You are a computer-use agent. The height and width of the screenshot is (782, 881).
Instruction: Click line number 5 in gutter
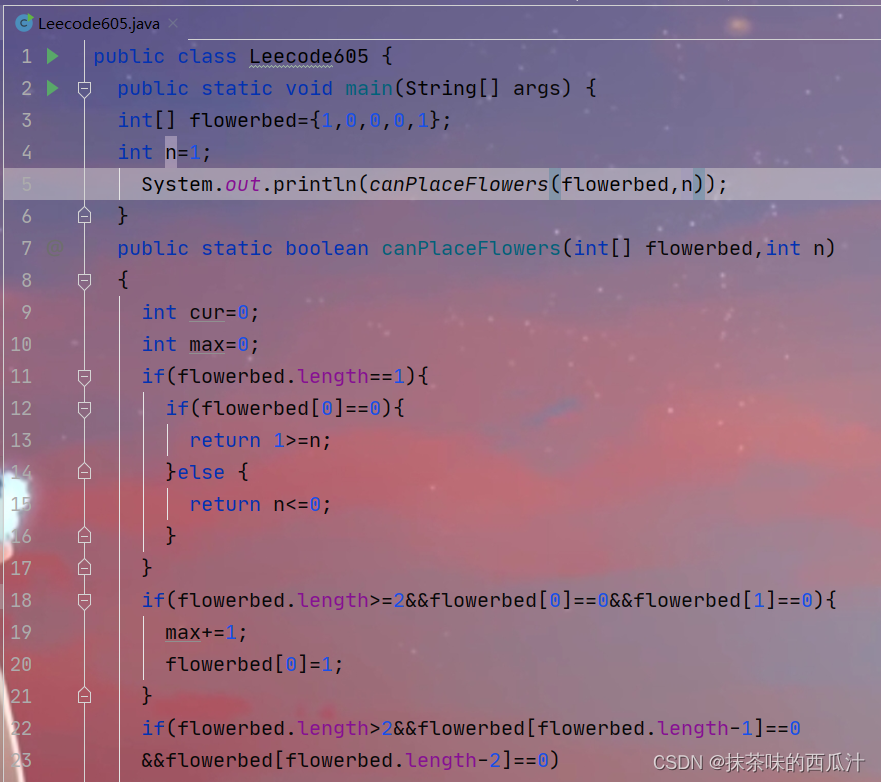coord(26,184)
